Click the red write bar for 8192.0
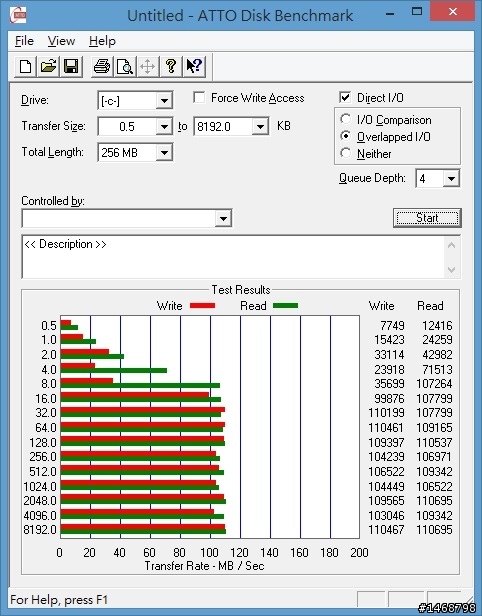 143,527
